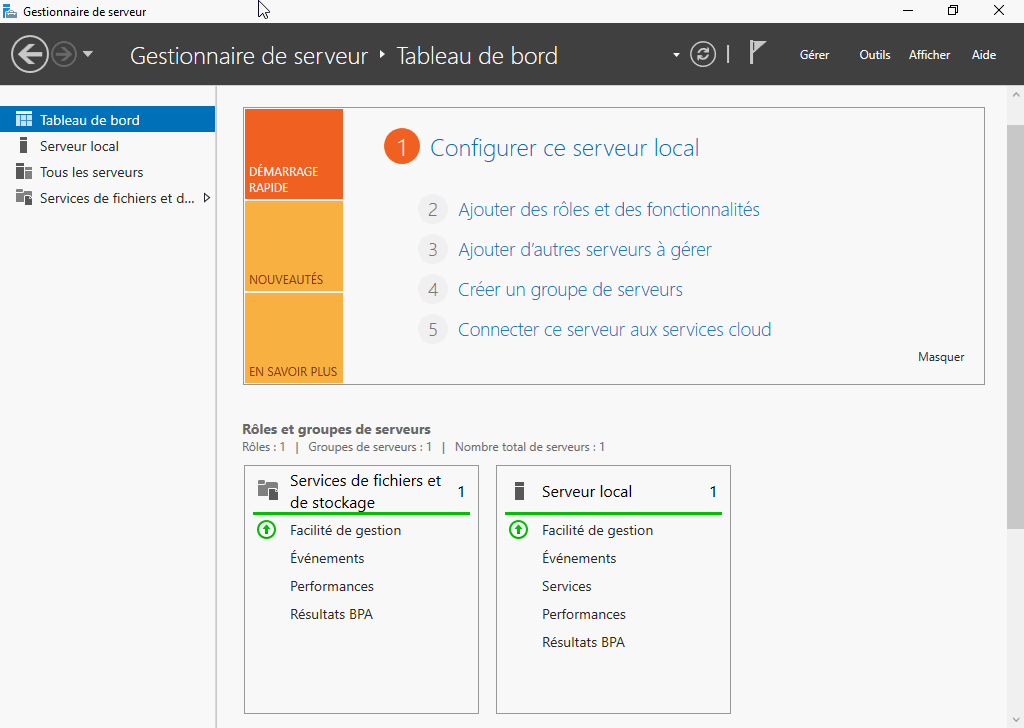Expand Services de fichiers et de stockage submenu

pyautogui.click(x=207, y=198)
